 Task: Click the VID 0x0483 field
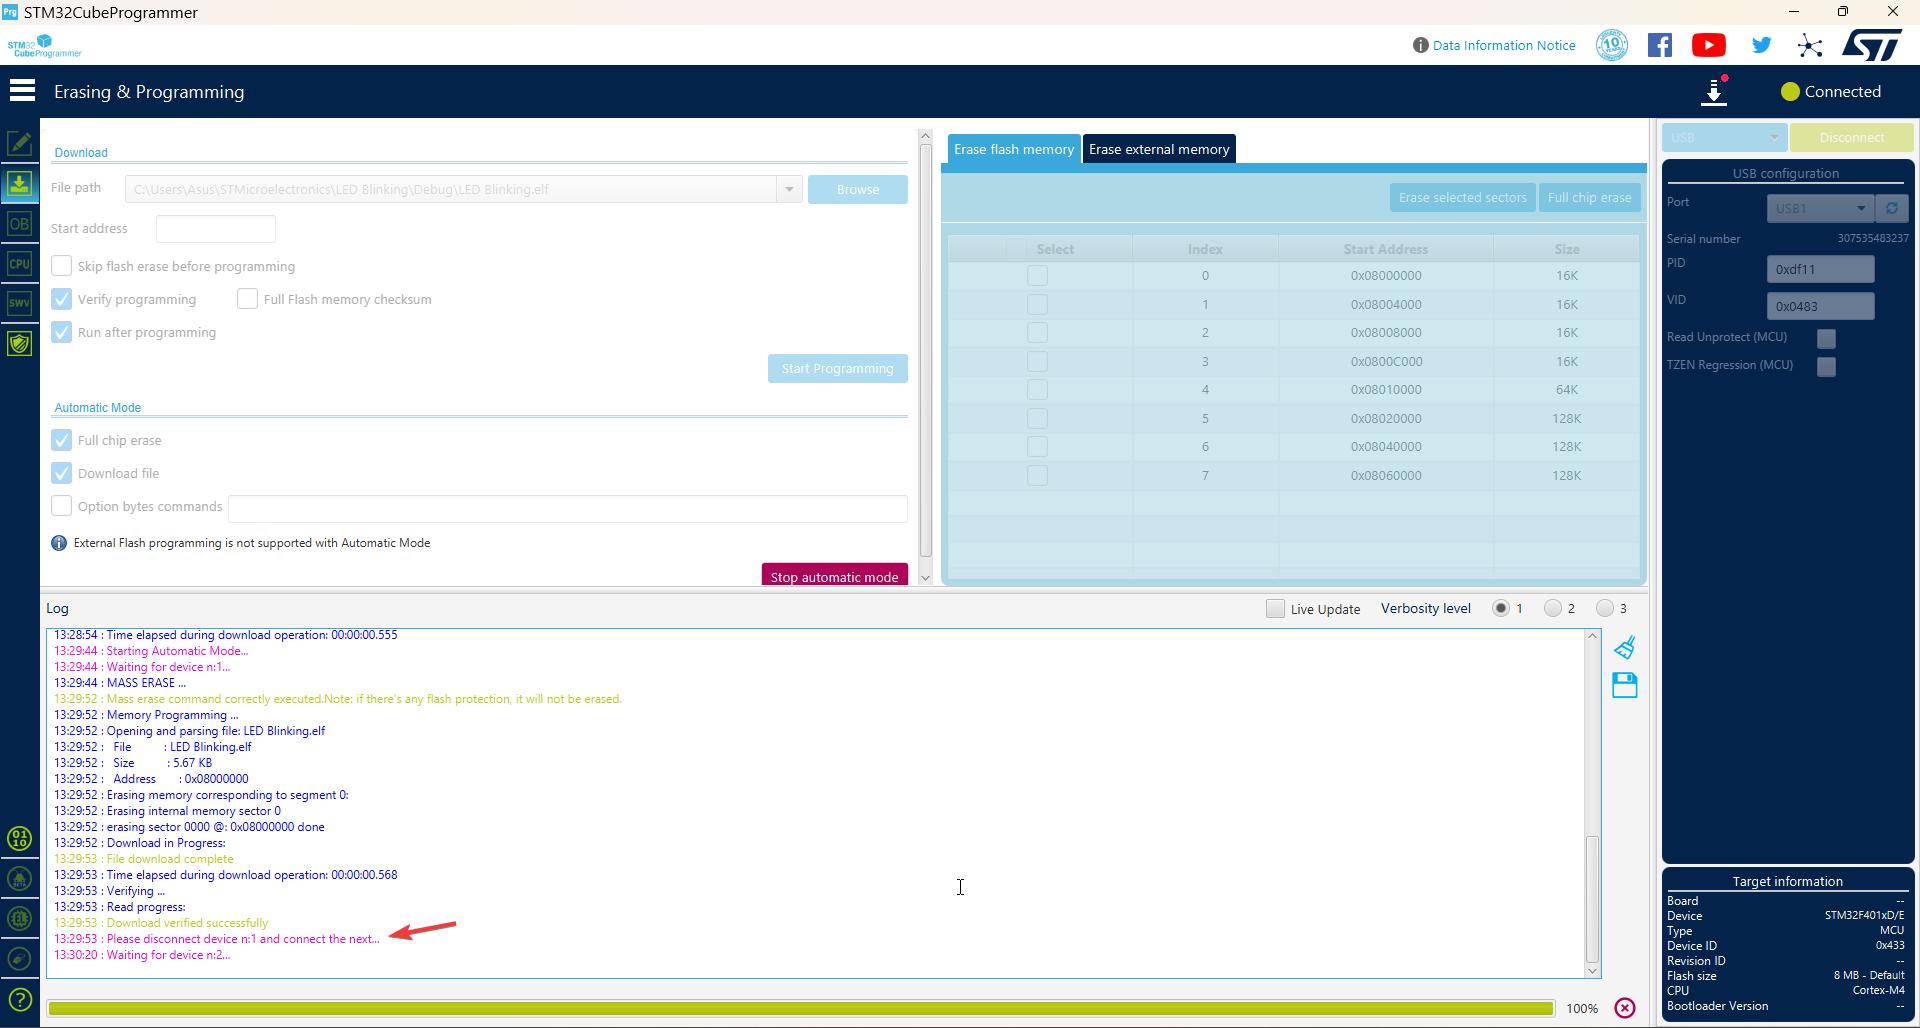pyautogui.click(x=1820, y=306)
